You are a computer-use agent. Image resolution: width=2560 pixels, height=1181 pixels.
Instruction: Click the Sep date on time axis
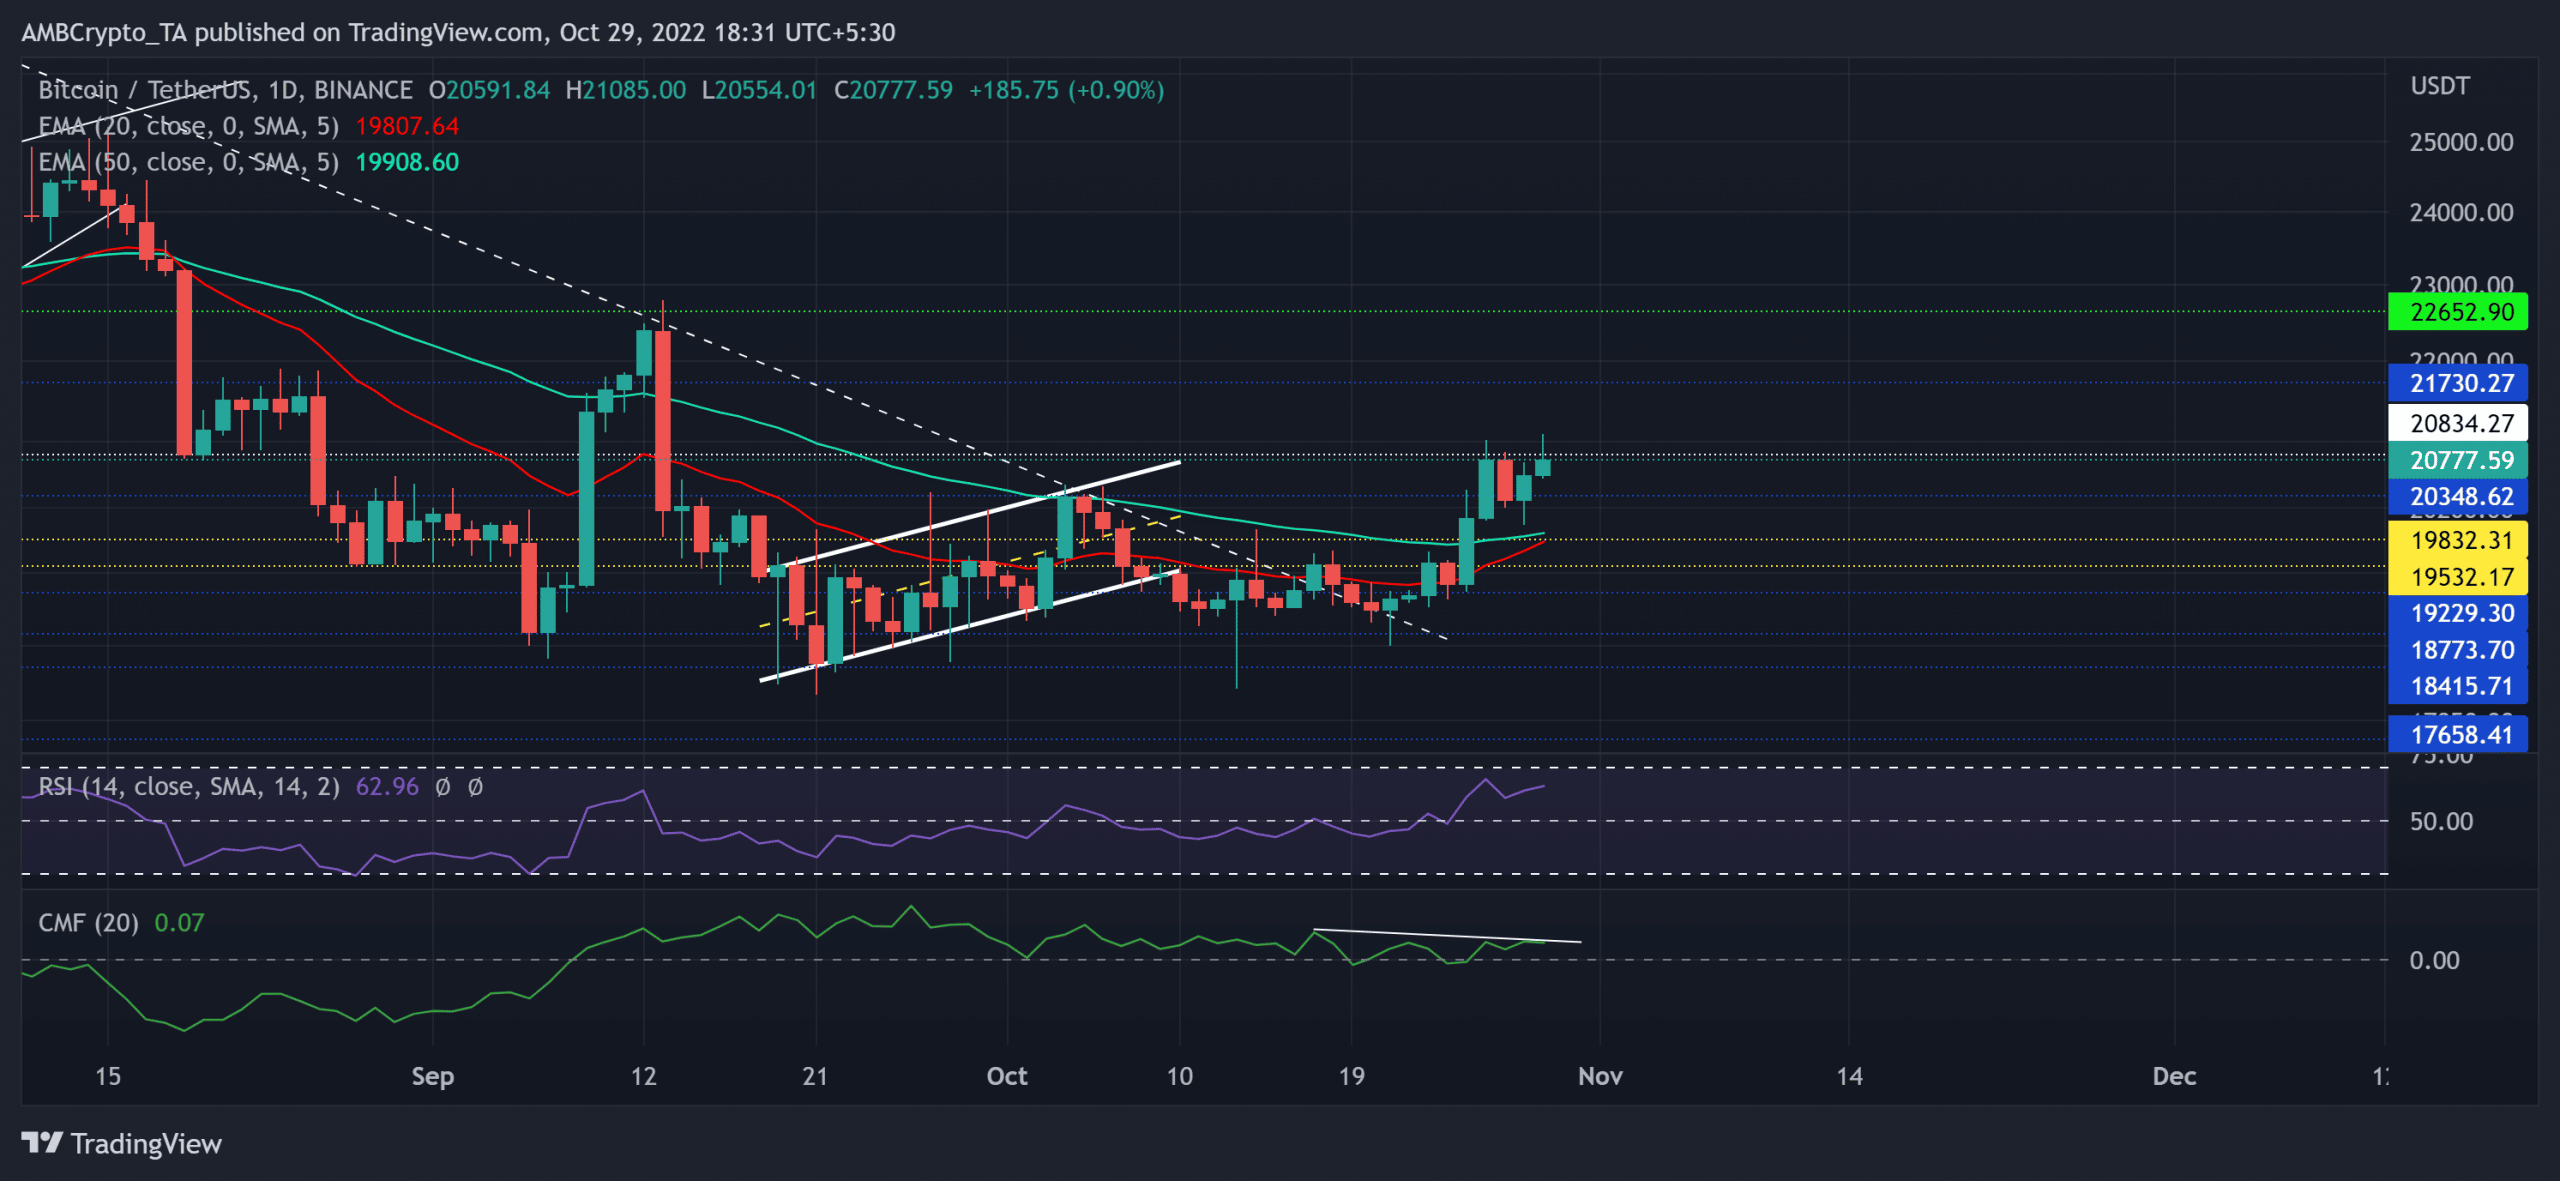(x=433, y=1076)
